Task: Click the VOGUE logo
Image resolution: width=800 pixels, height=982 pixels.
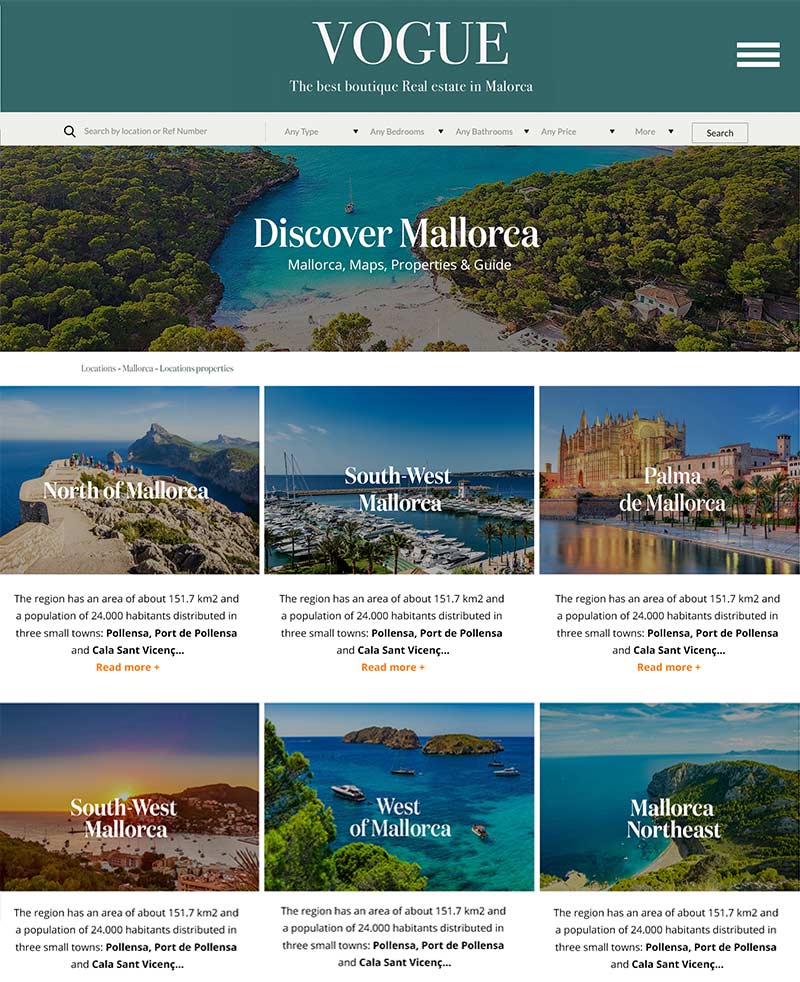Action: point(411,43)
